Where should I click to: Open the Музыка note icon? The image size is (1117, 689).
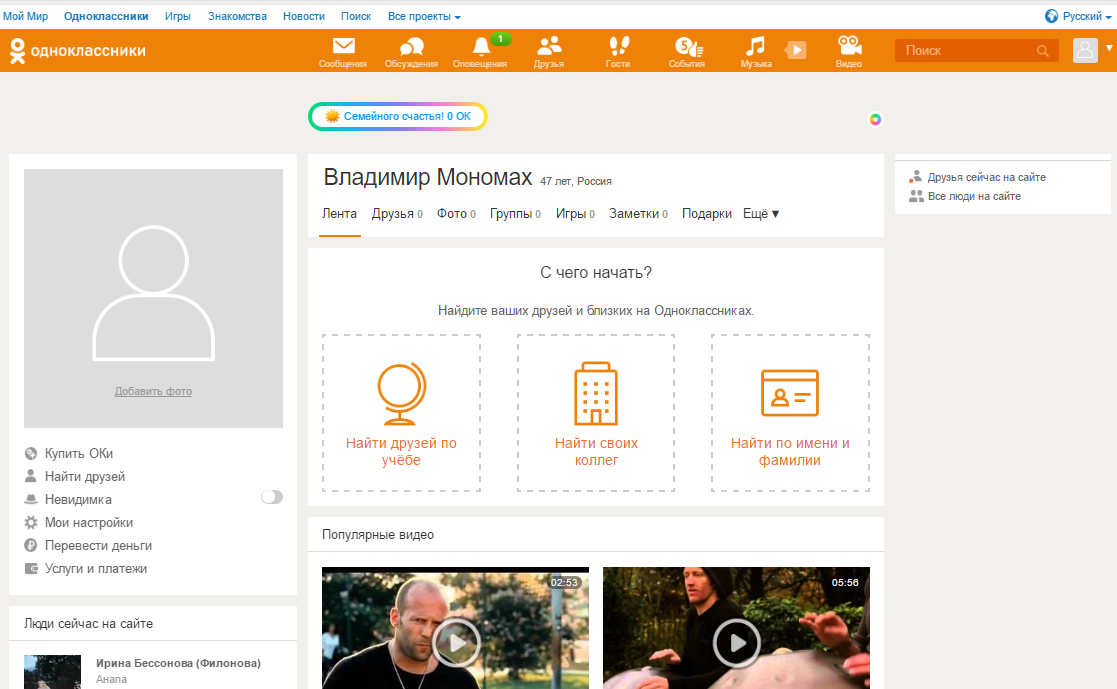click(756, 47)
